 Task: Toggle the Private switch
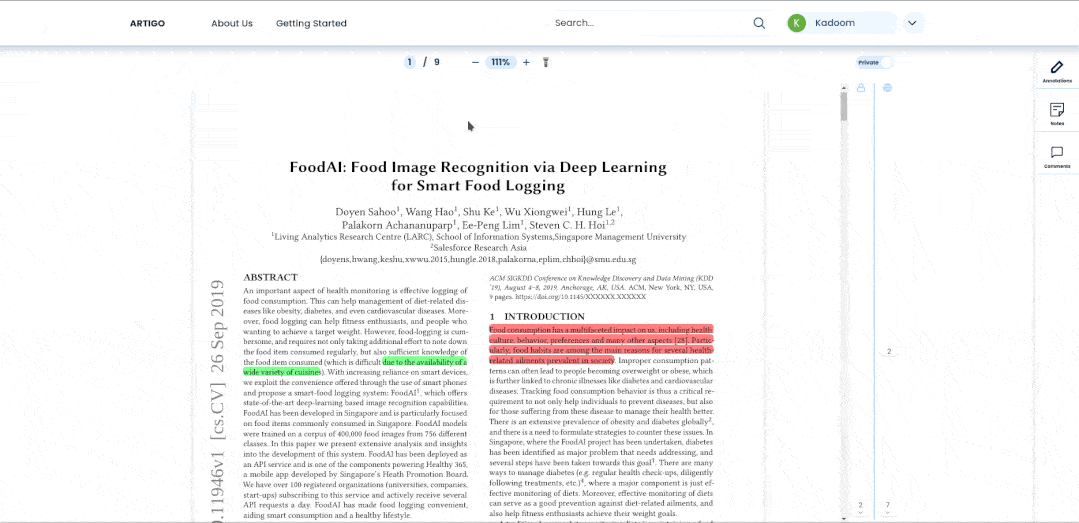click(875, 62)
